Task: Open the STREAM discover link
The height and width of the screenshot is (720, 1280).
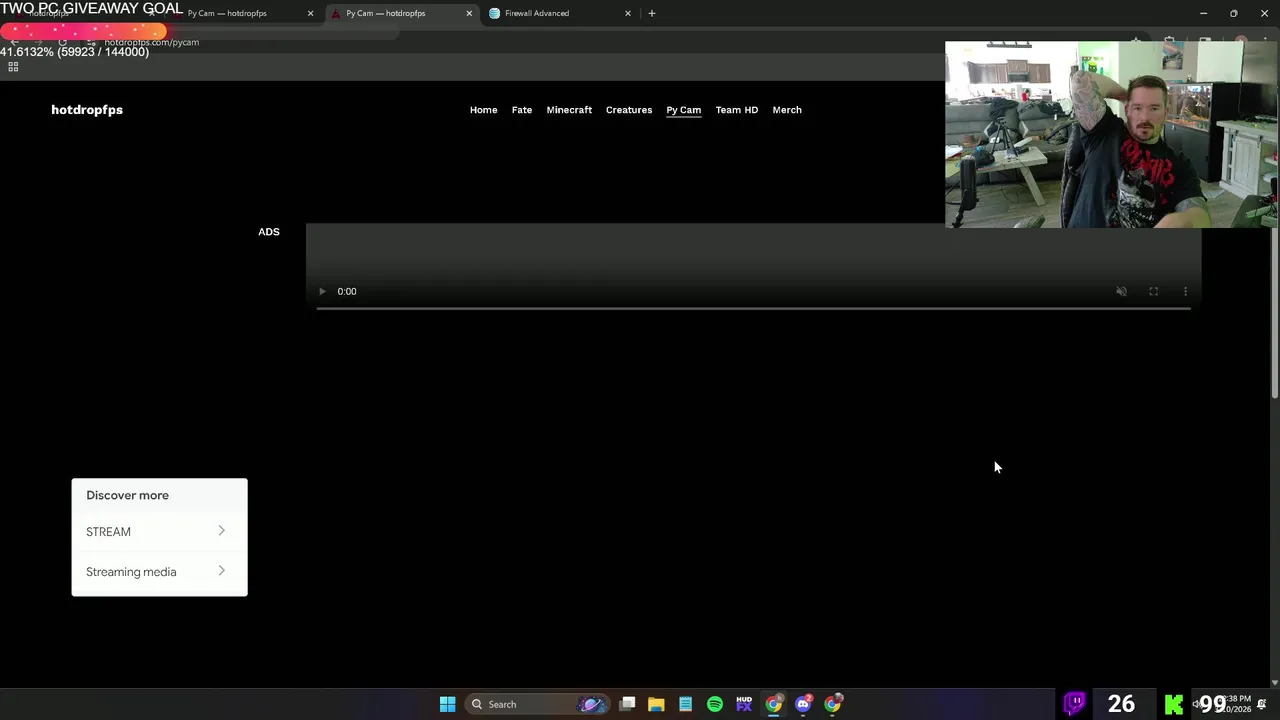Action: (159, 532)
